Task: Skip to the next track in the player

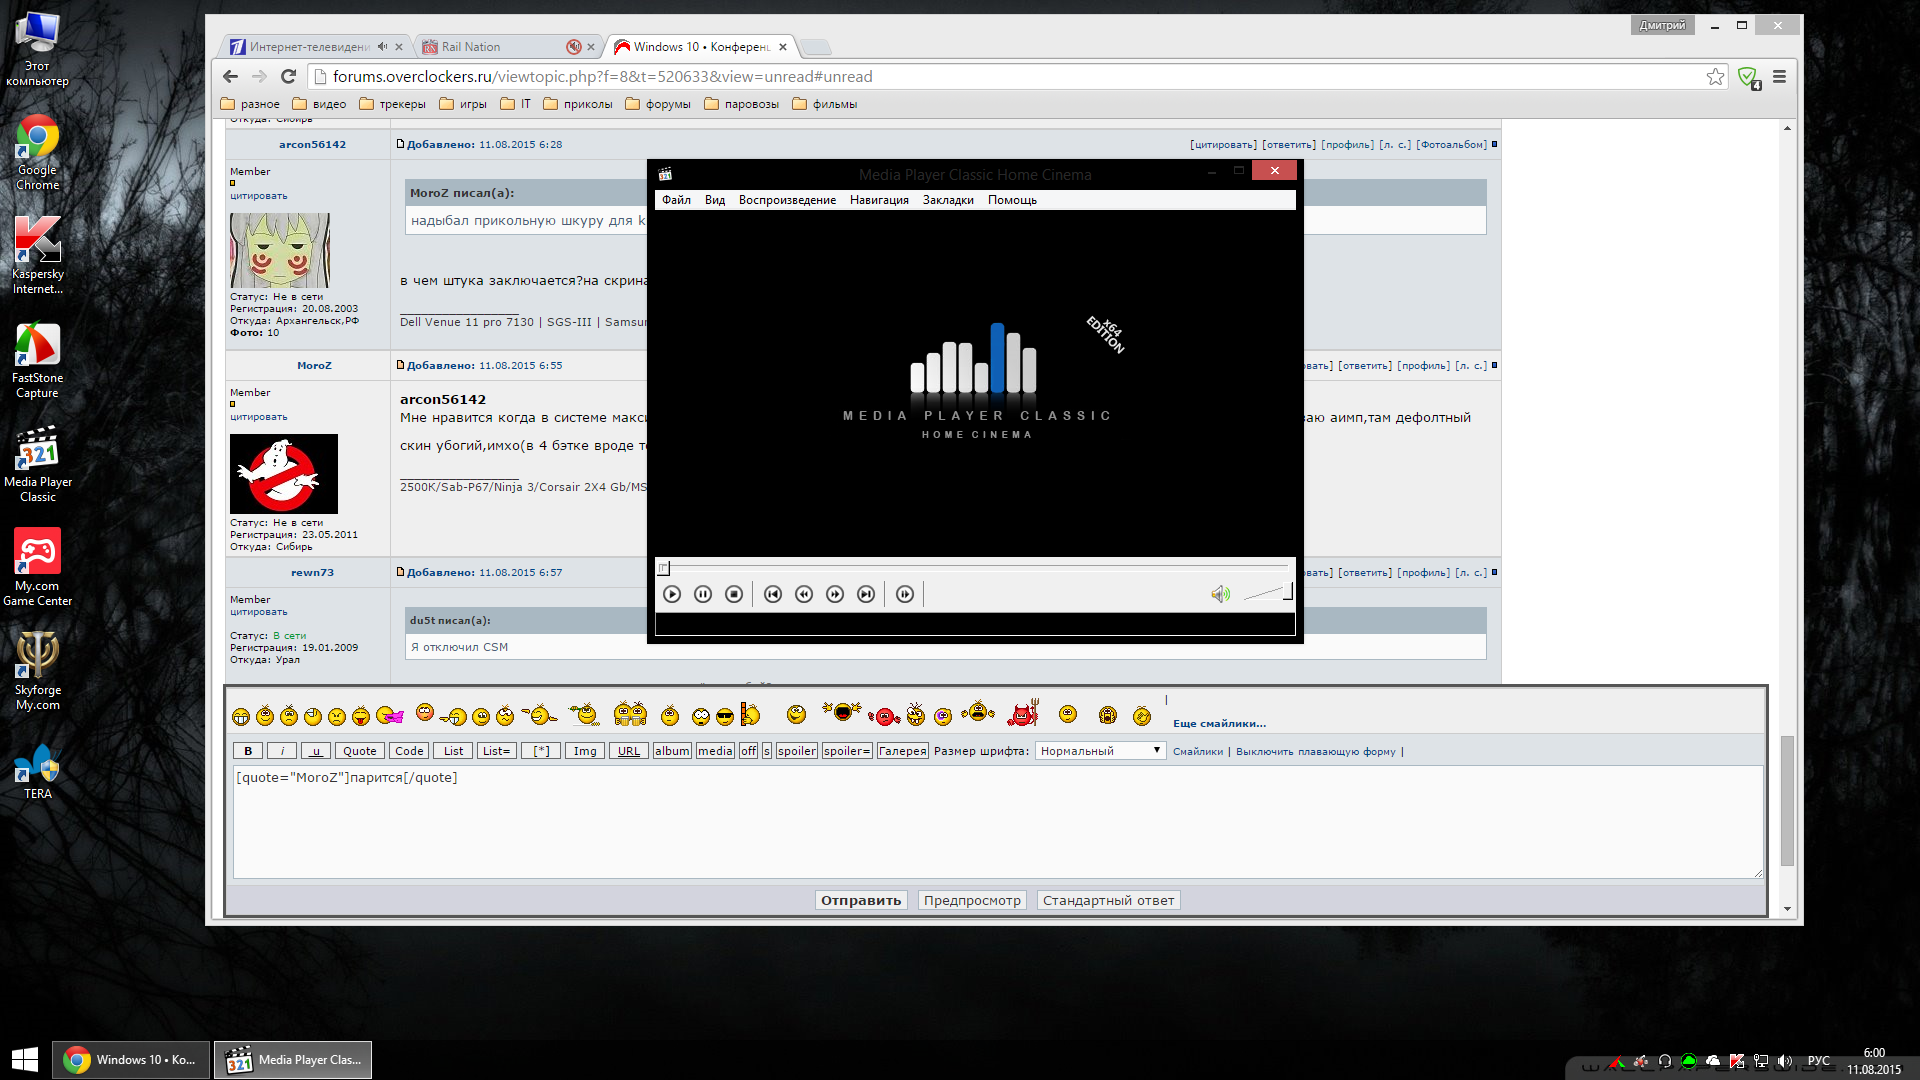Action: 866,594
